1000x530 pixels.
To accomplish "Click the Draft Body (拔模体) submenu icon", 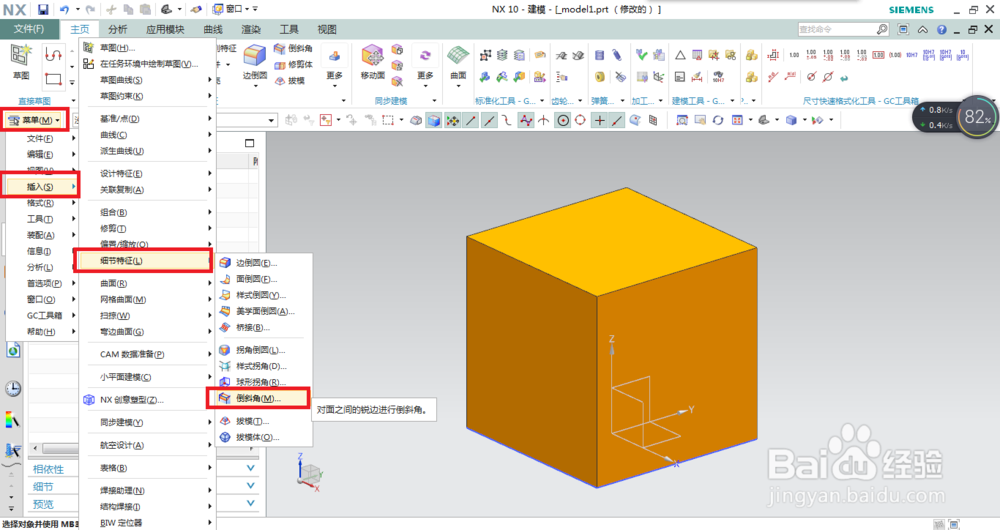I will point(225,437).
